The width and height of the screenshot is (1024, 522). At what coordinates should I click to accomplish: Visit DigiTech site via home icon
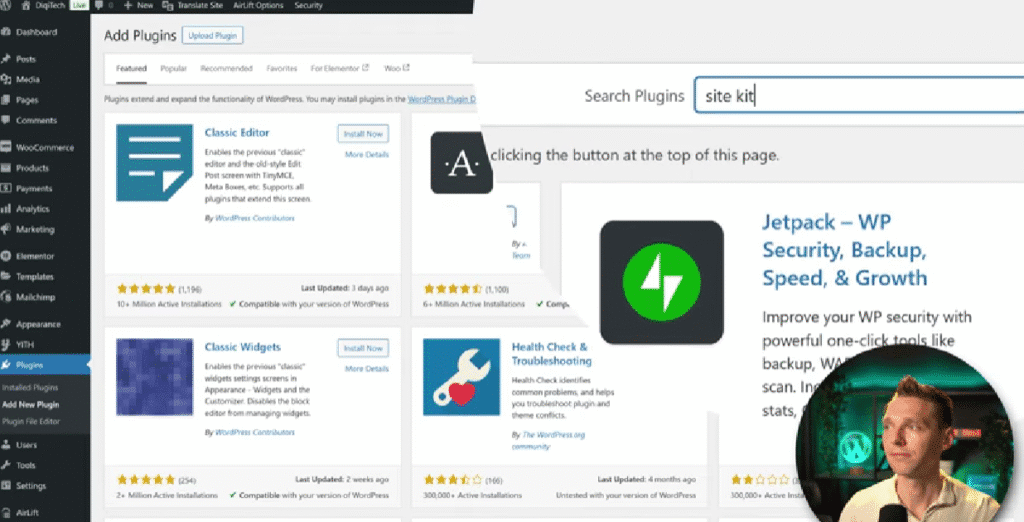[x=43, y=5]
